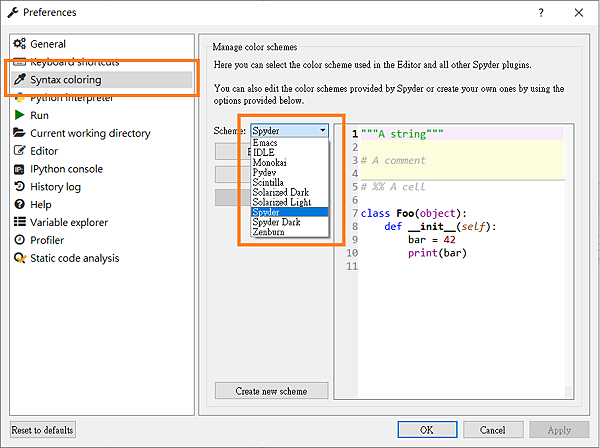Viewport: 600px width, 448px height.
Task: Select the Scintilla scheme option
Action: (x=290, y=182)
